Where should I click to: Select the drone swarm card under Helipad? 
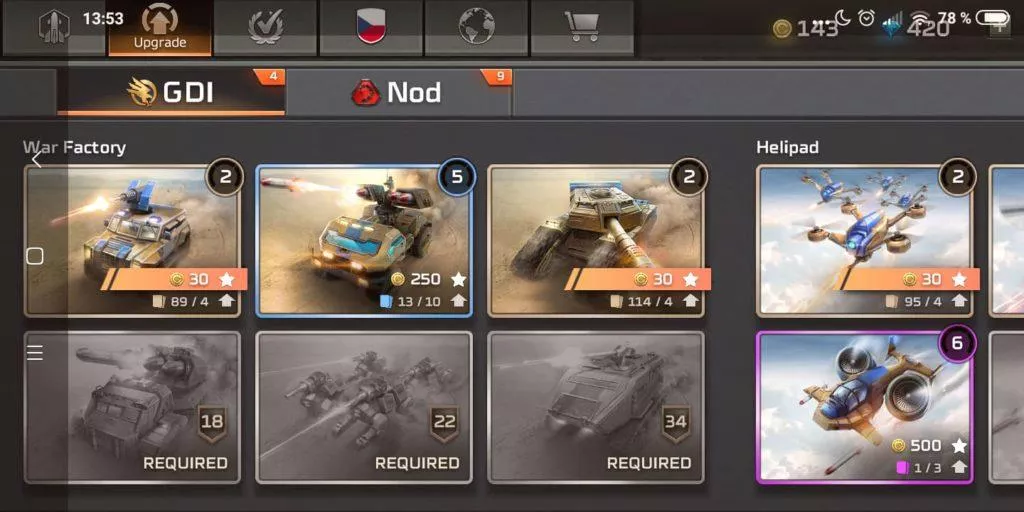[865, 241]
